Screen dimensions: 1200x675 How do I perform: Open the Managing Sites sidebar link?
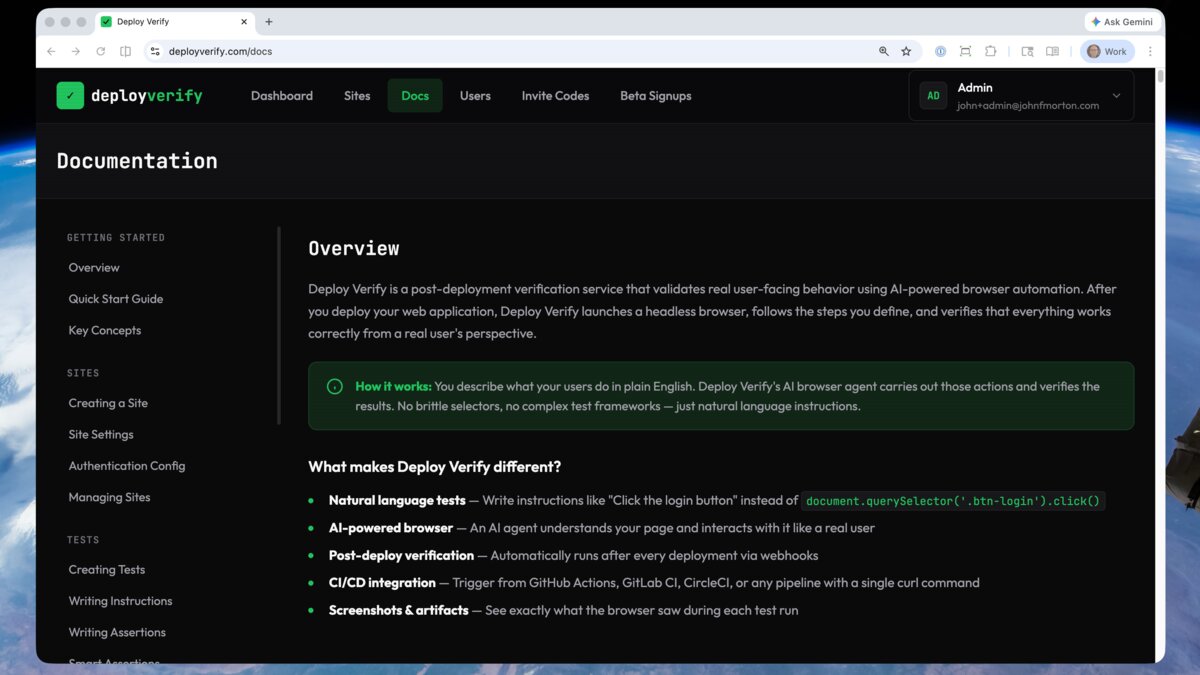click(x=109, y=498)
